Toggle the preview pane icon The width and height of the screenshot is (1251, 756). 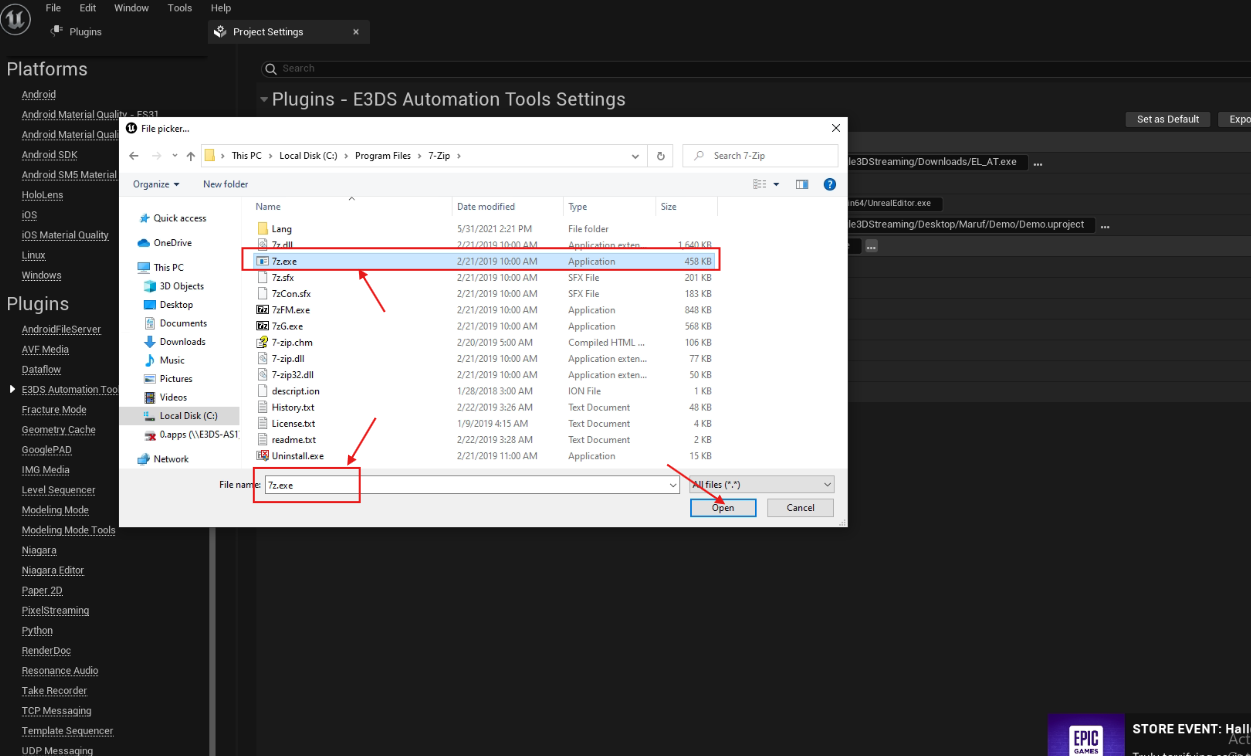point(802,184)
